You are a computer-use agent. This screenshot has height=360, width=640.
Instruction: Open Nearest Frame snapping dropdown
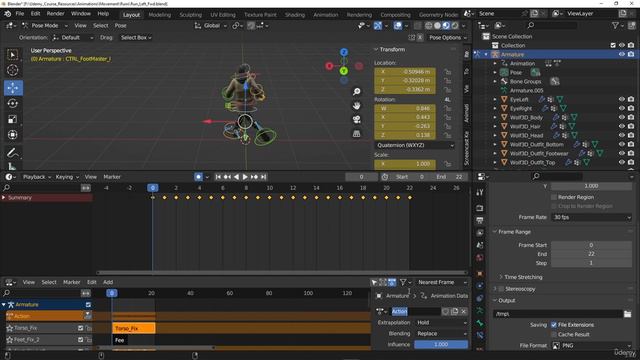tap(442, 282)
